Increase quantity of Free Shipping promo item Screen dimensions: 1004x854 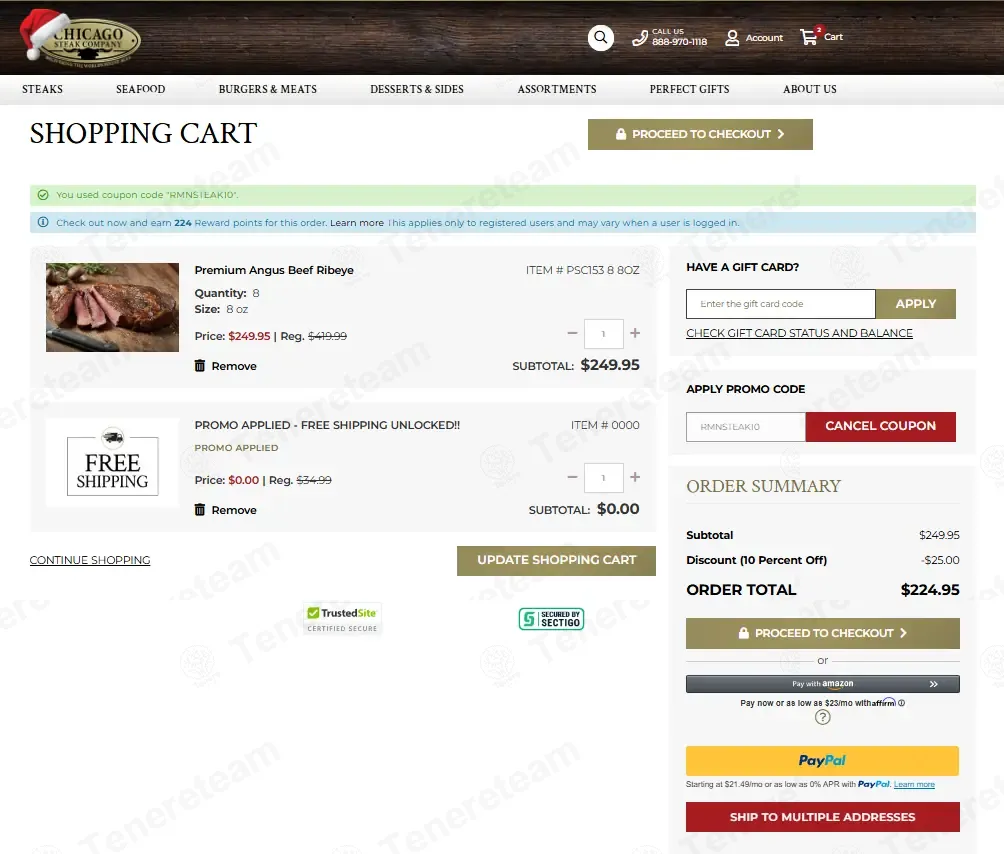coord(635,477)
